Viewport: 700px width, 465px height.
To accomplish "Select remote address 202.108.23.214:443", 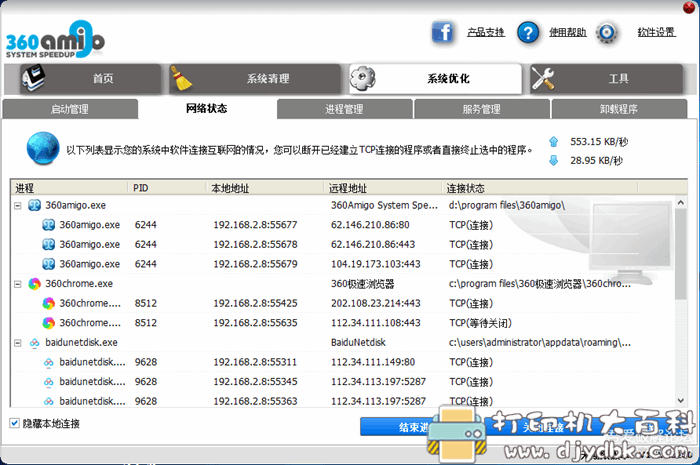I will (x=375, y=303).
